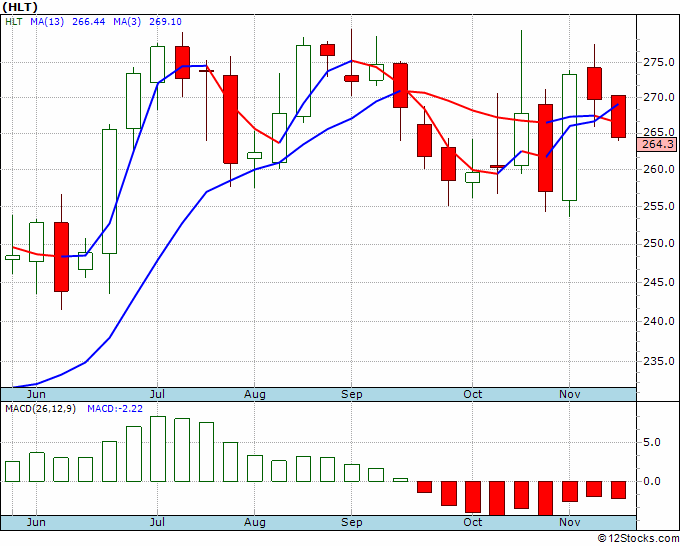The image size is (680, 546).
Task: Click the large red candlestick in late July
Action: [x=230, y=119]
